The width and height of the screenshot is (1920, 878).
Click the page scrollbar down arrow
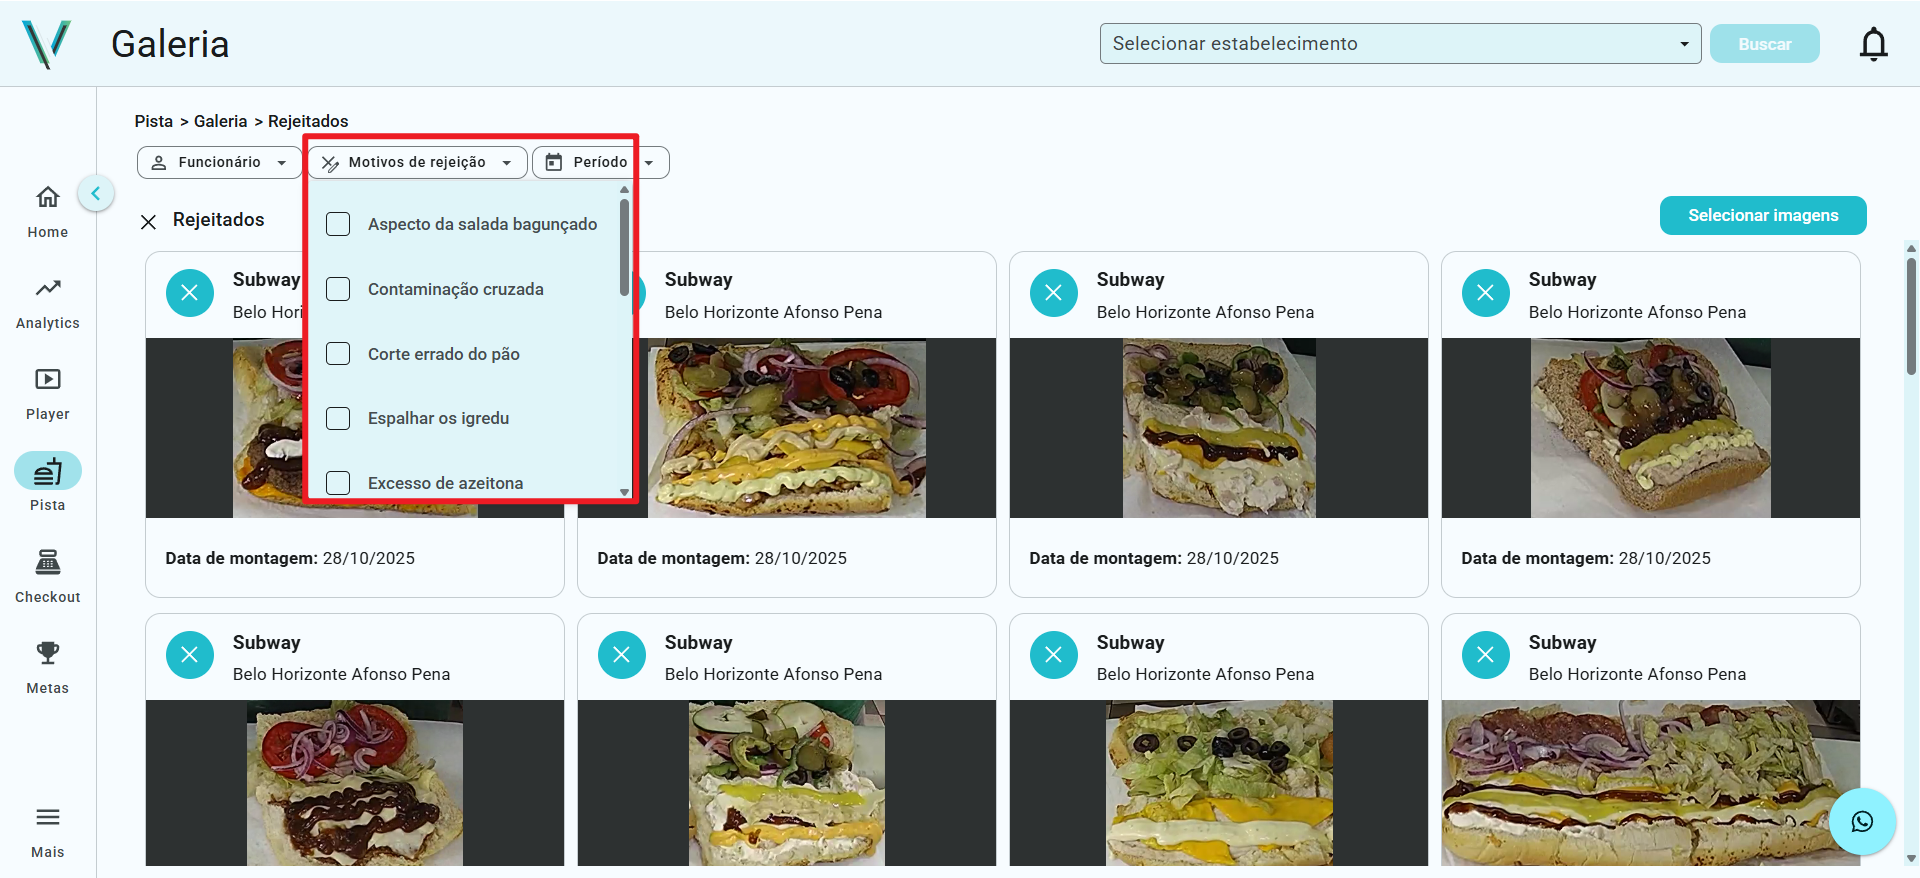(1911, 858)
